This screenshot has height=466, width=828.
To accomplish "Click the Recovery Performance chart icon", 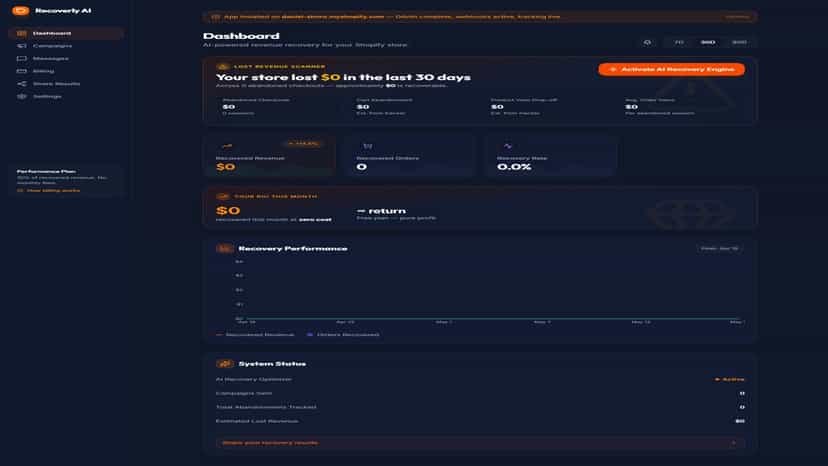I will click(224, 248).
